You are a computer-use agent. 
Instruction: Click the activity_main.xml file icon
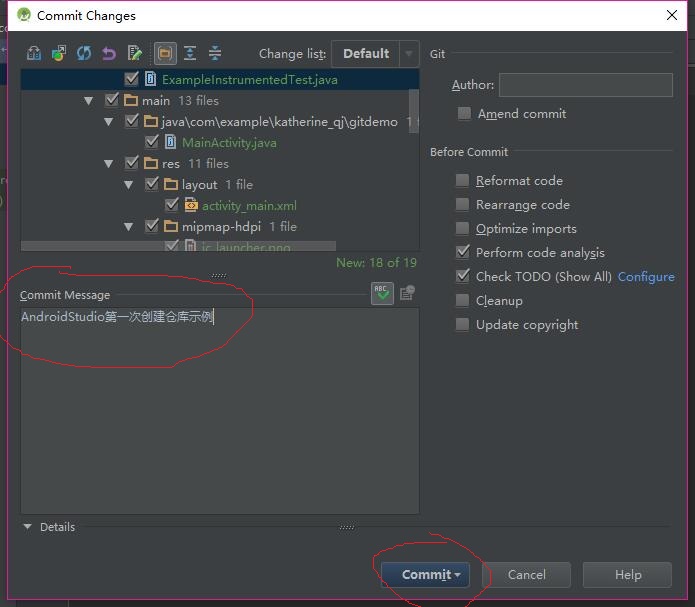point(191,205)
